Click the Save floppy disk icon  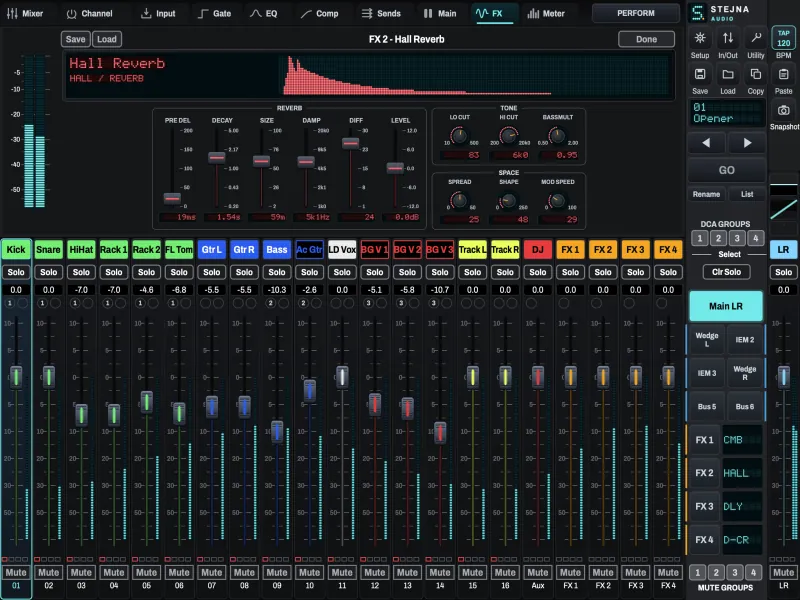[x=700, y=74]
